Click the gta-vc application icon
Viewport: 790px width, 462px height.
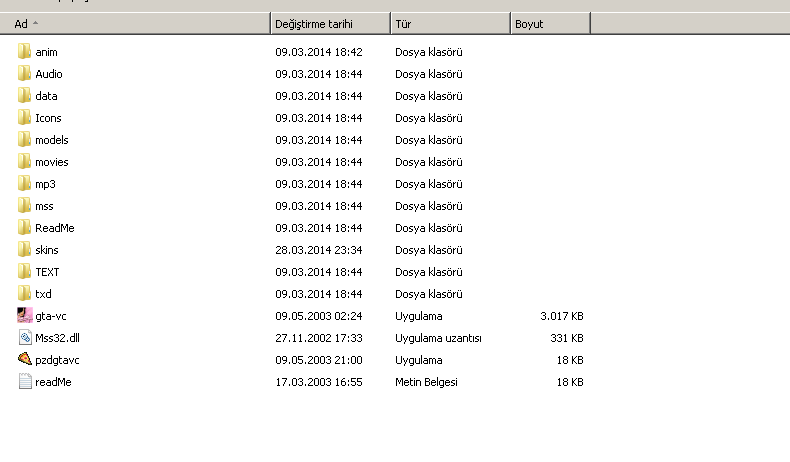point(25,315)
